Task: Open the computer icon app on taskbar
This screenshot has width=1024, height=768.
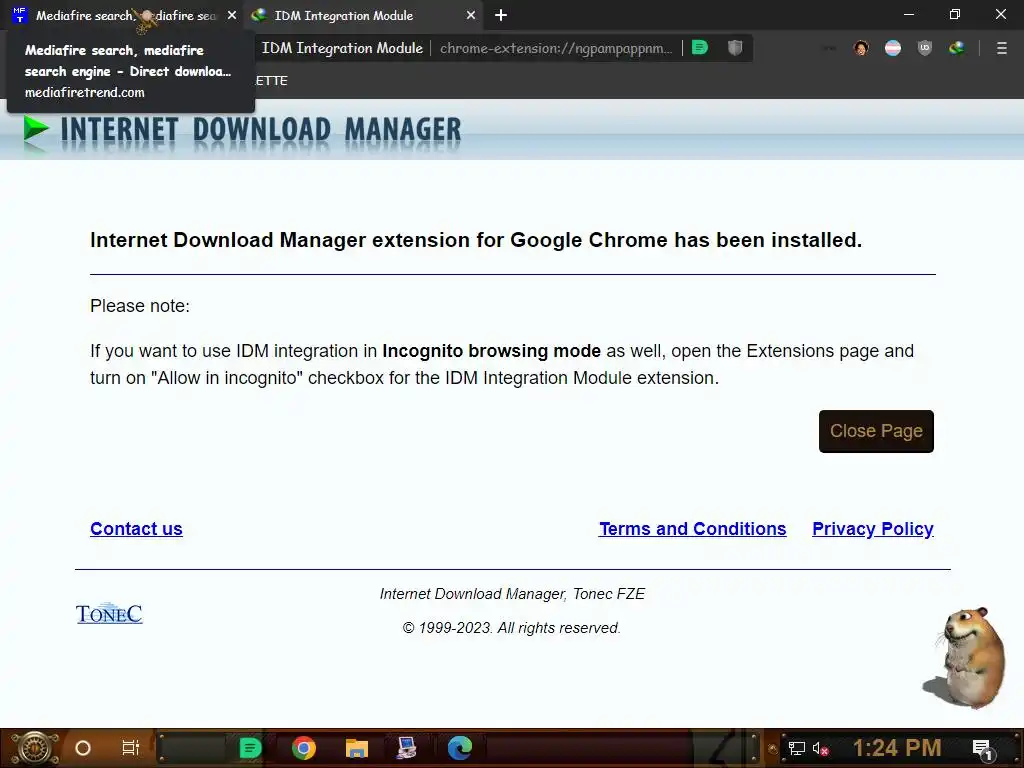Action: [x=406, y=748]
